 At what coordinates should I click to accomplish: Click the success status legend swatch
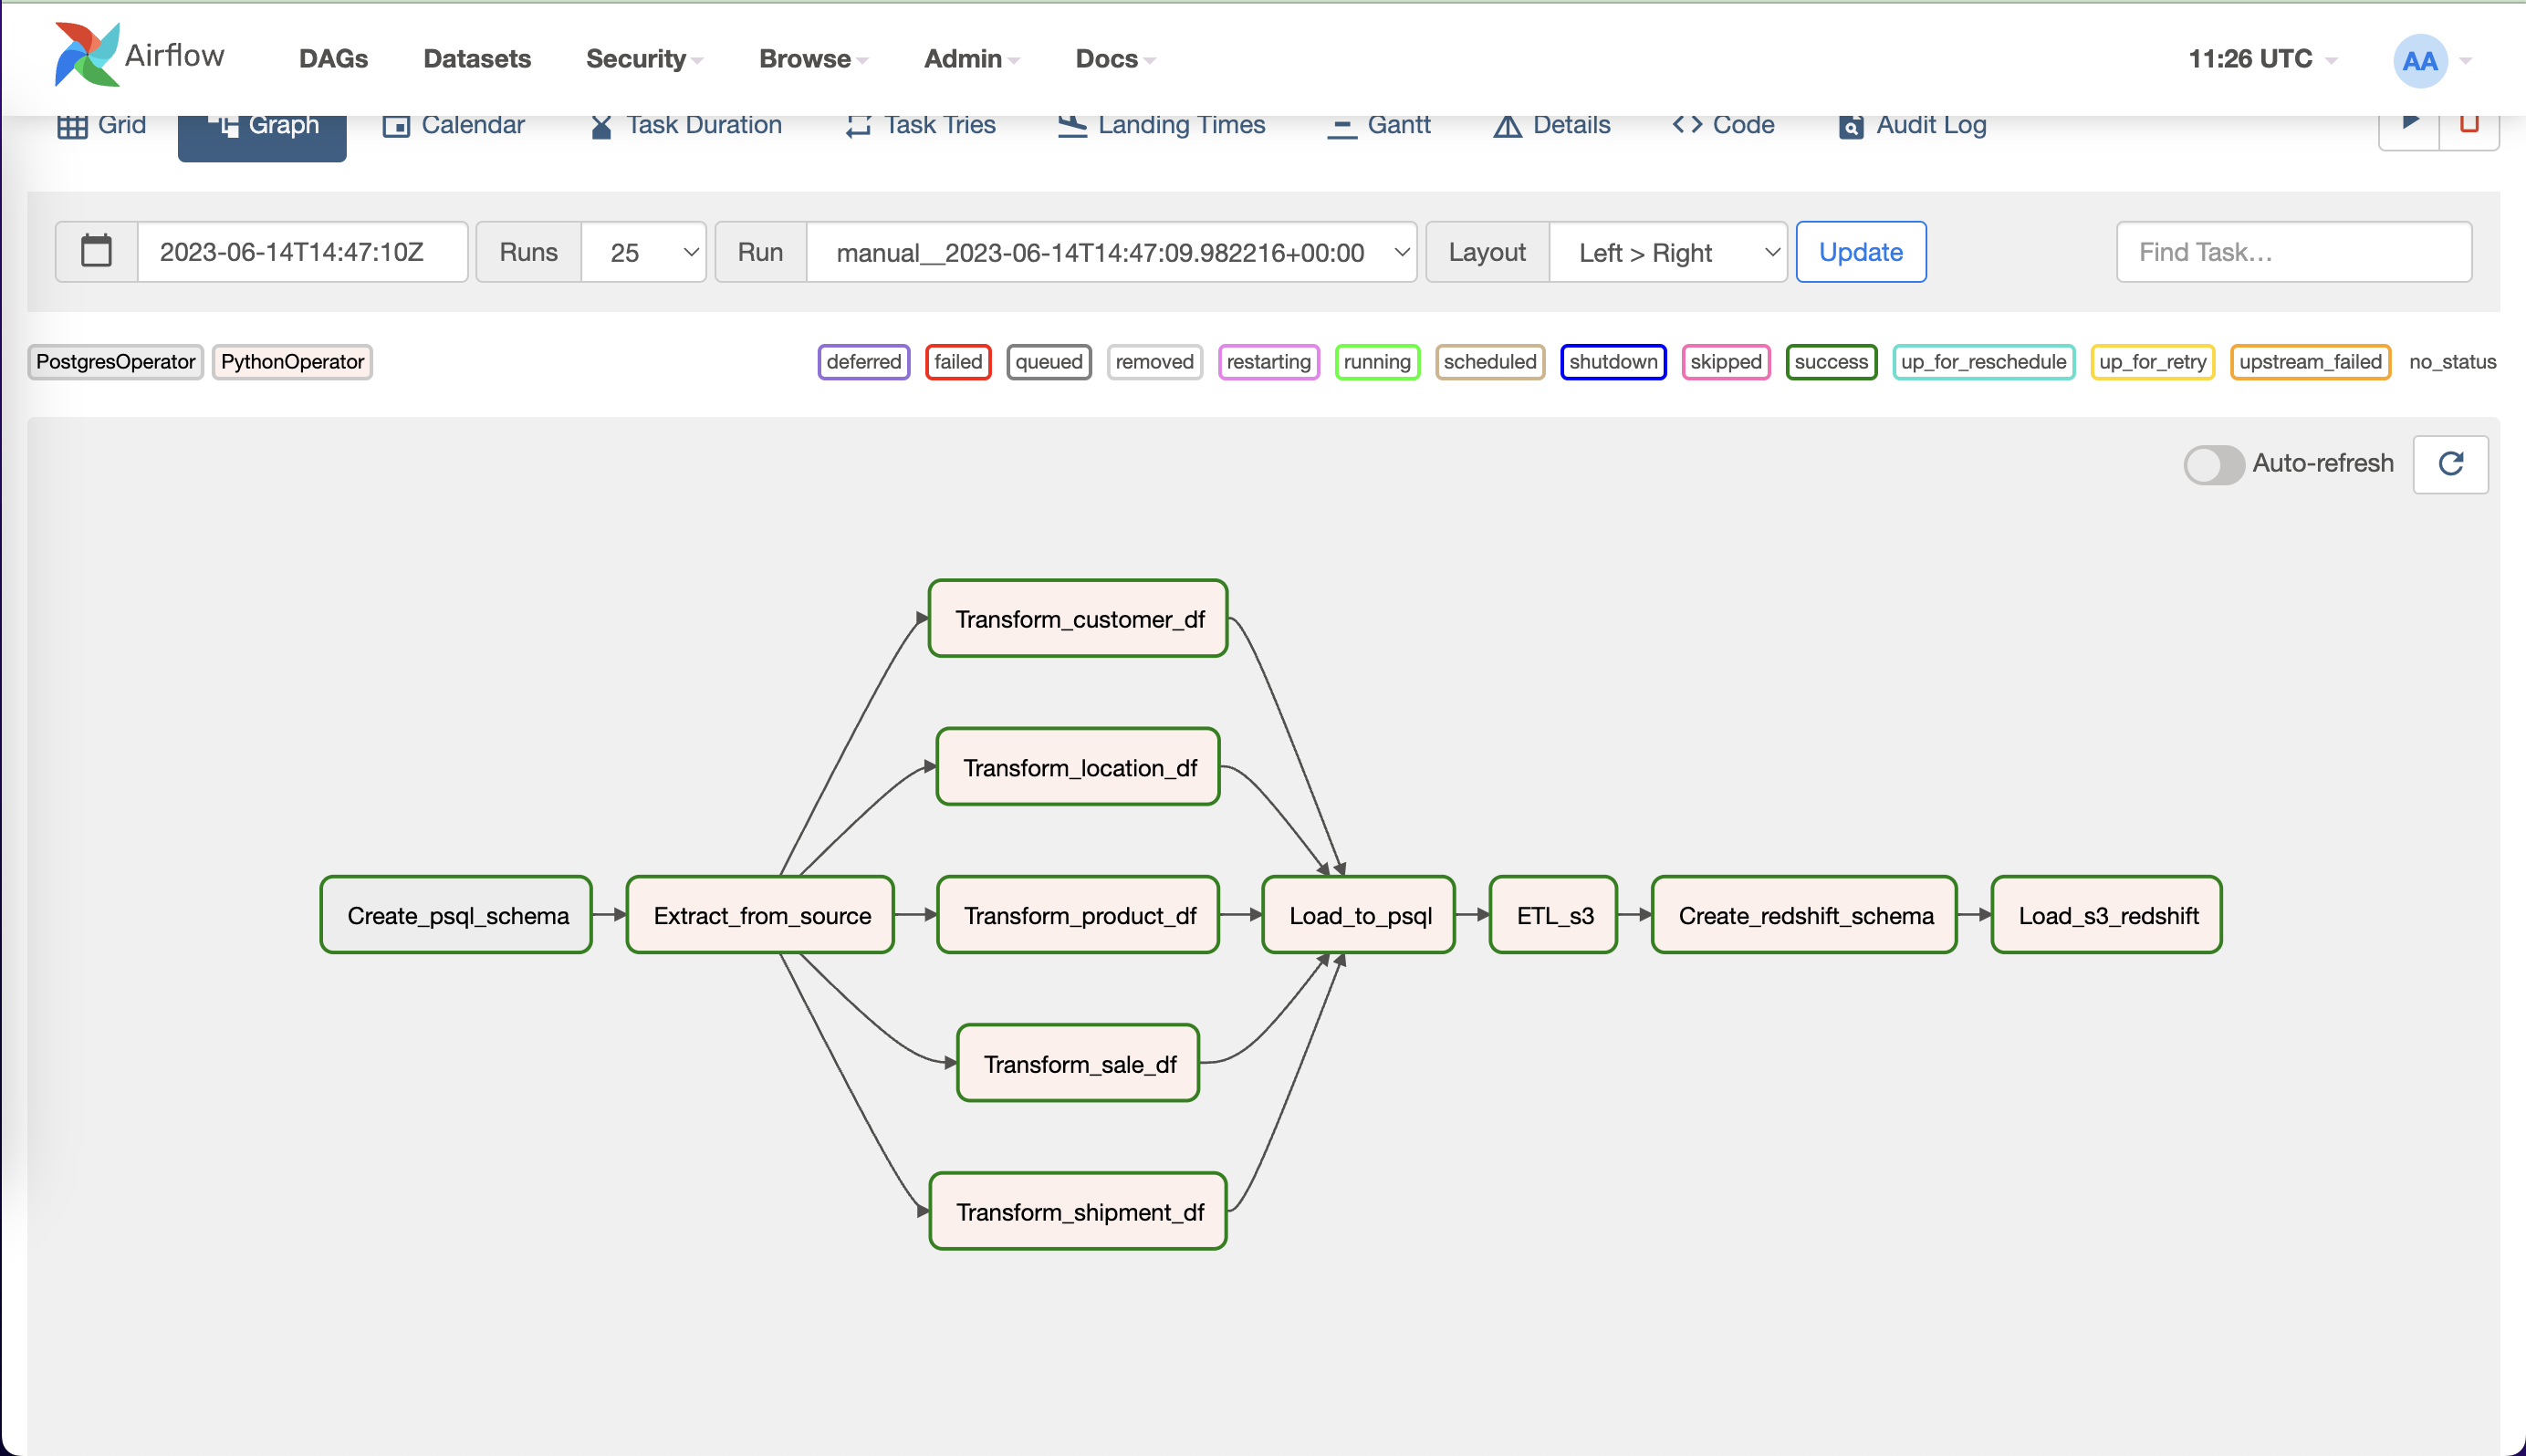[x=1830, y=362]
